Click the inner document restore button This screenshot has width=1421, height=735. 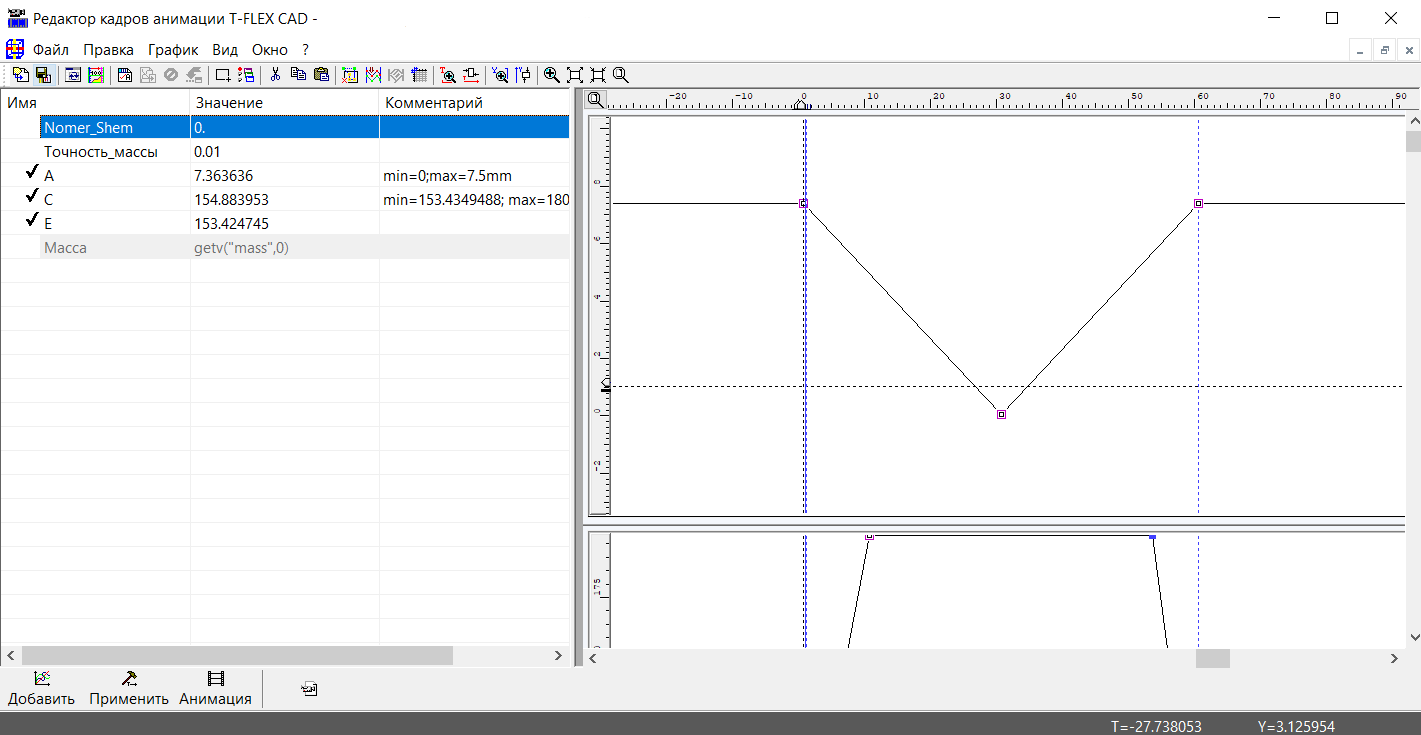tap(1385, 50)
